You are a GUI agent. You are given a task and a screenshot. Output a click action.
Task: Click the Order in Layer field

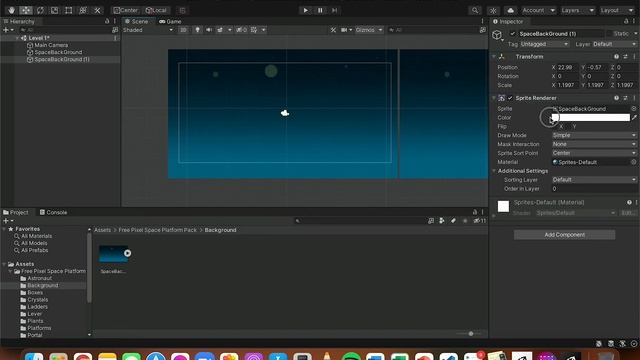pyautogui.click(x=594, y=189)
